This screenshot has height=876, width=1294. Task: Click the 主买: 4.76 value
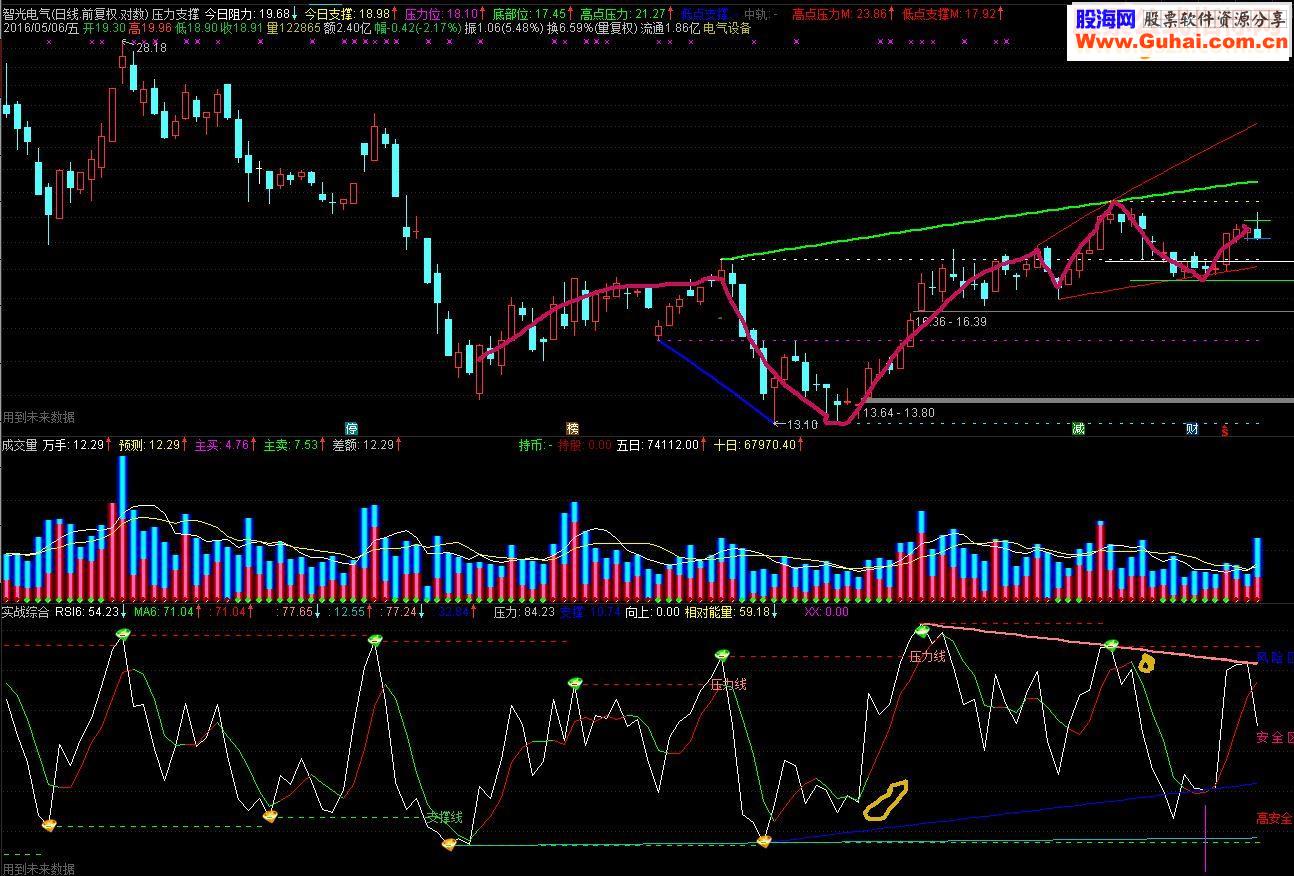point(221,445)
